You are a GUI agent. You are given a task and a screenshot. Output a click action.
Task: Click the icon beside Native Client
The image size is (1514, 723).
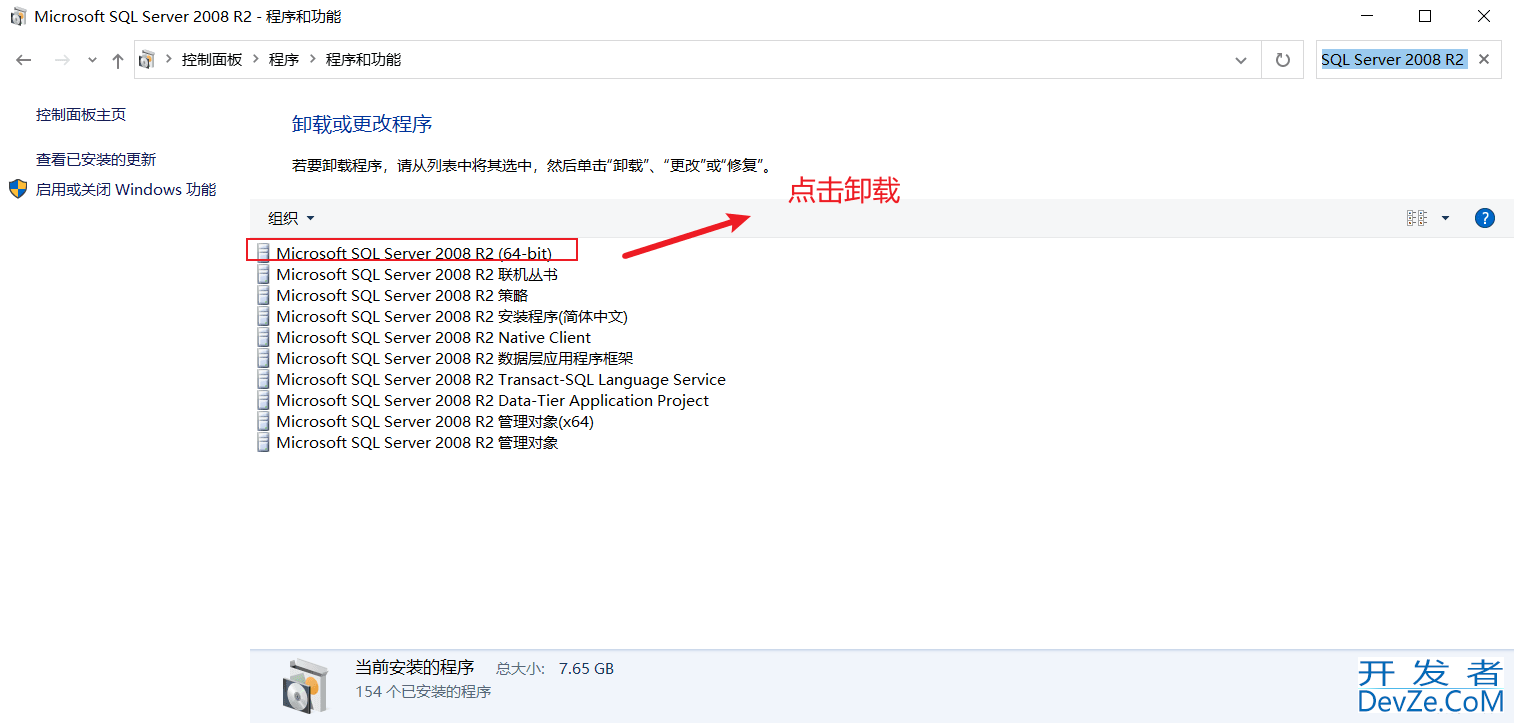[263, 337]
